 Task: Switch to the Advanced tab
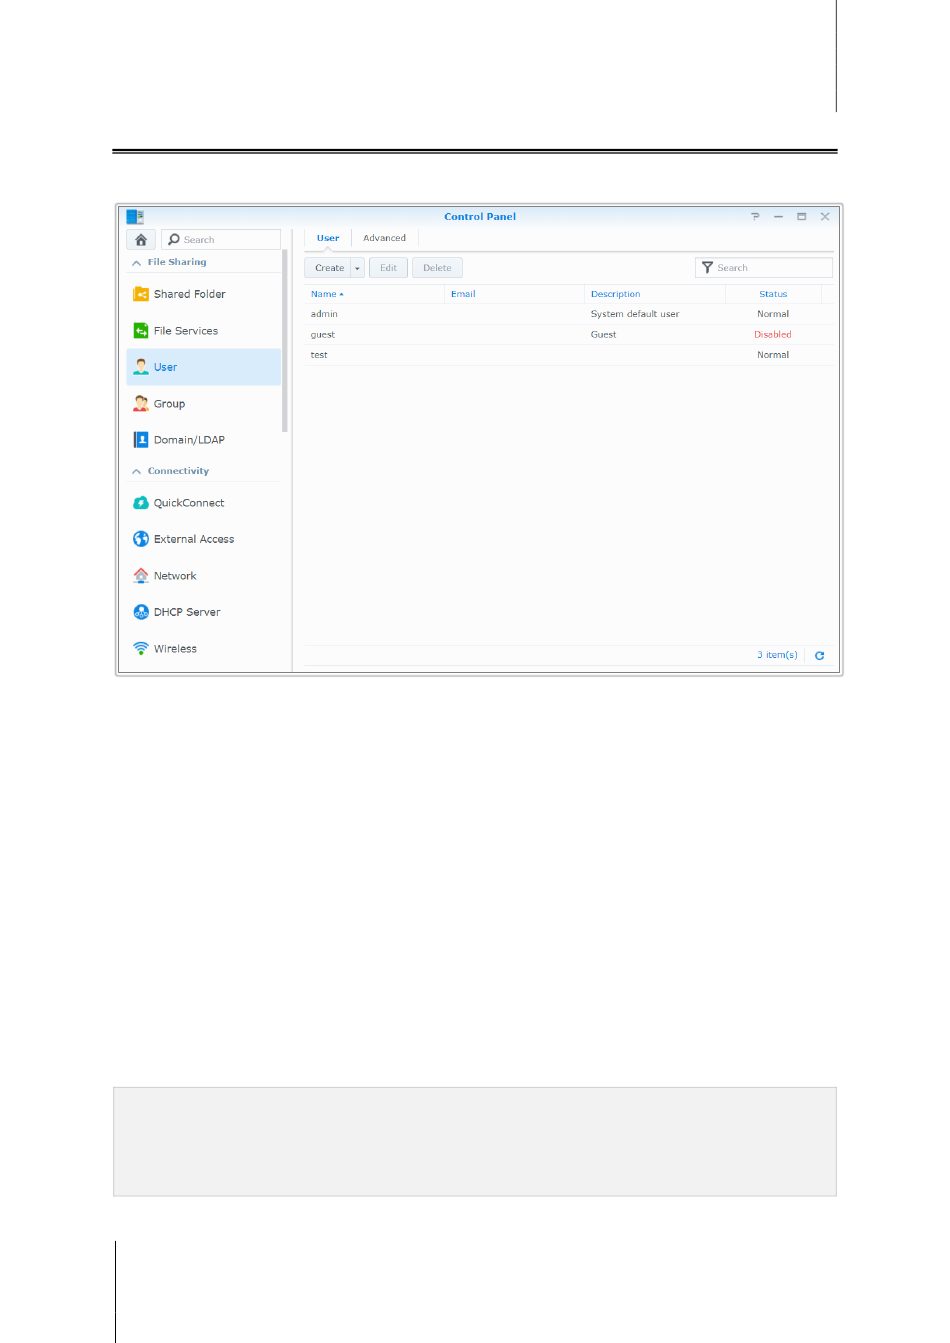(x=385, y=238)
